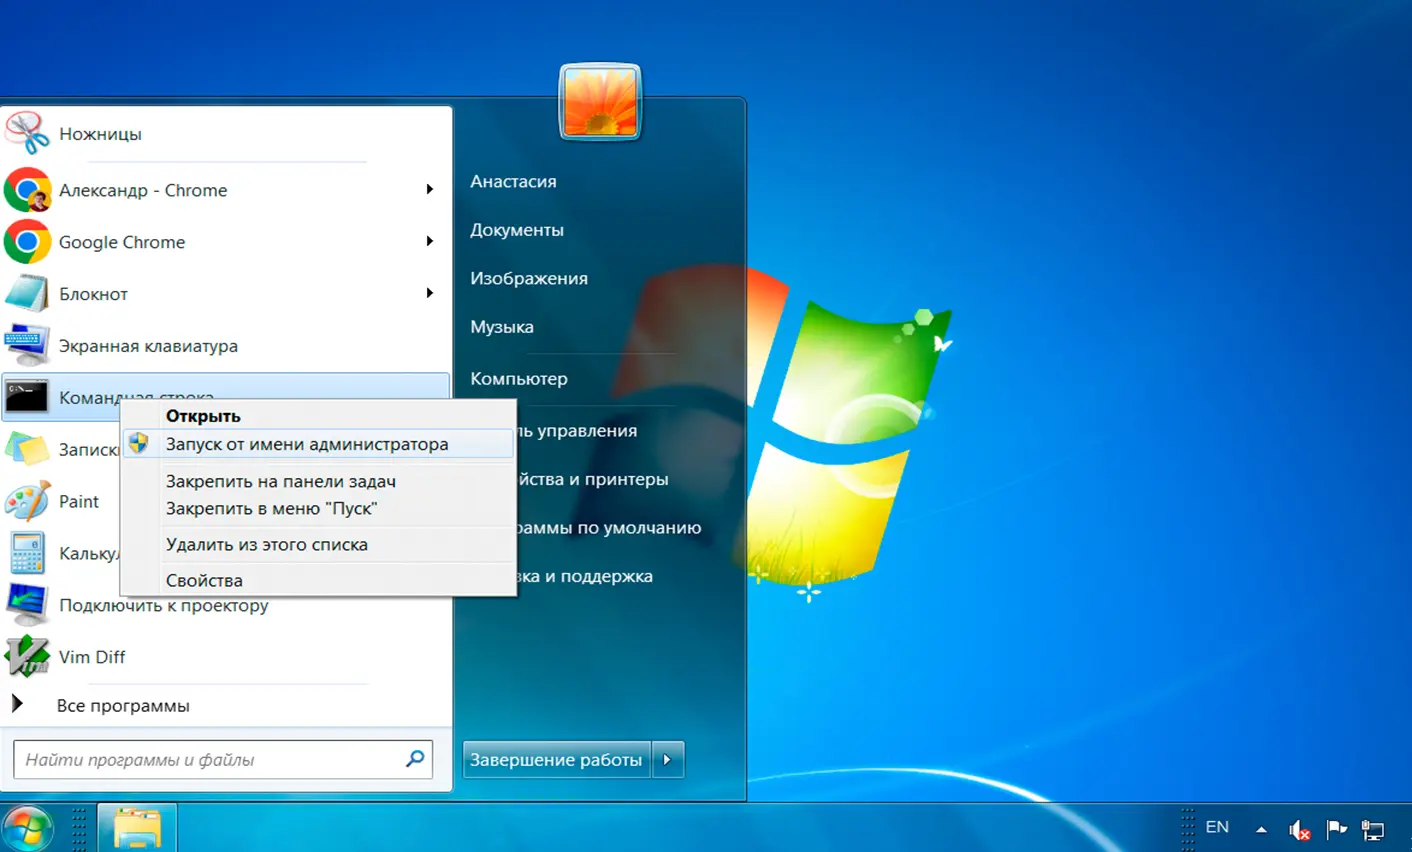Click the Экранная клавиатура keyboard icon
The image size is (1412, 852).
click(x=27, y=346)
